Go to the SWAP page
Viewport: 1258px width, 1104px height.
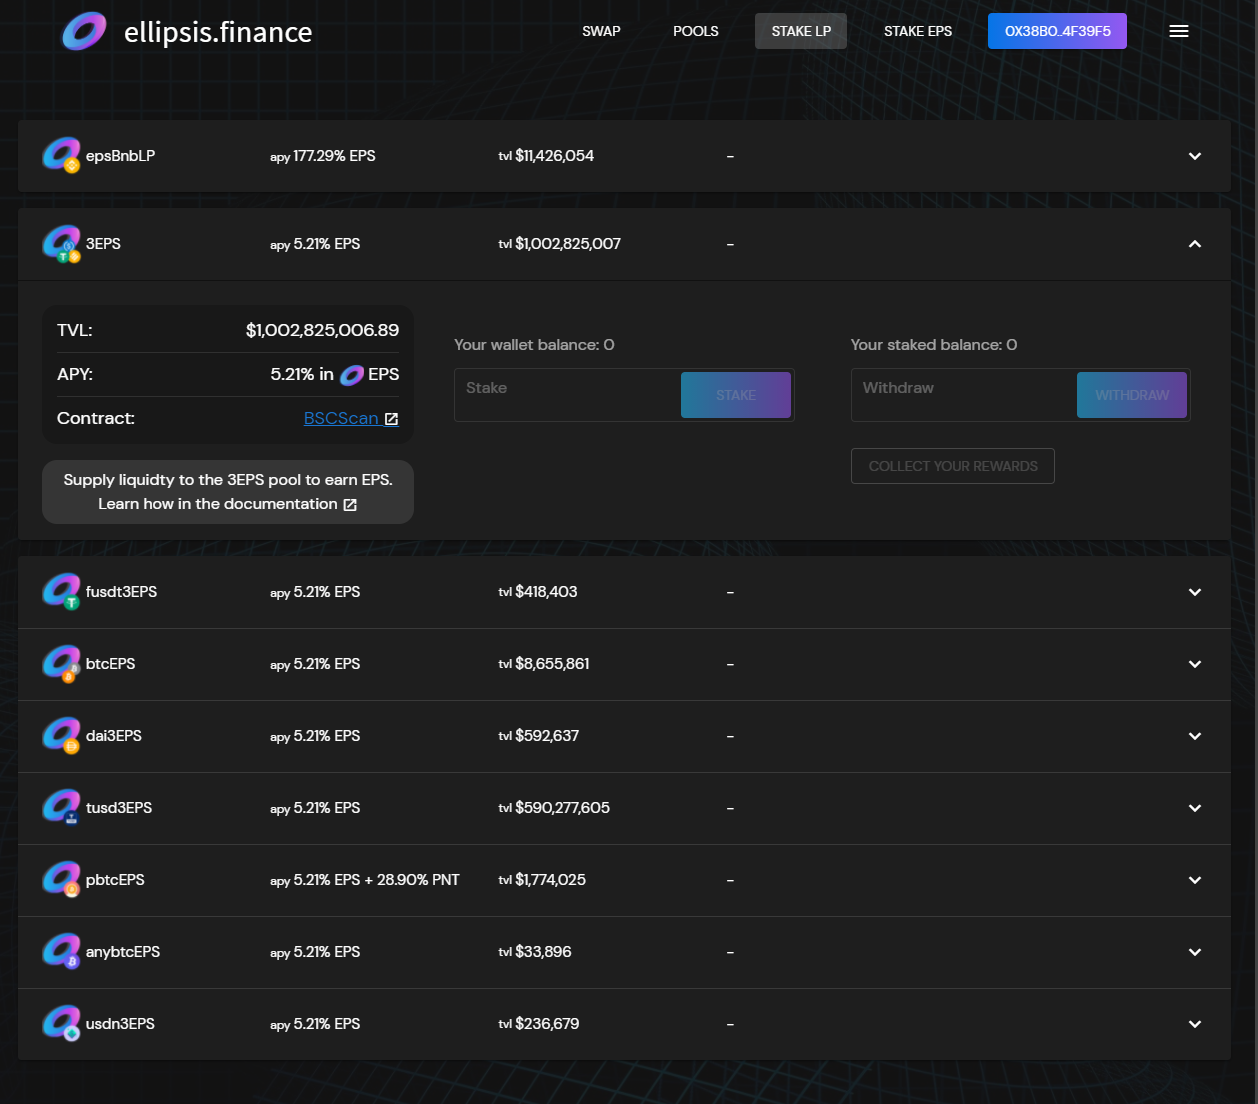pos(601,31)
